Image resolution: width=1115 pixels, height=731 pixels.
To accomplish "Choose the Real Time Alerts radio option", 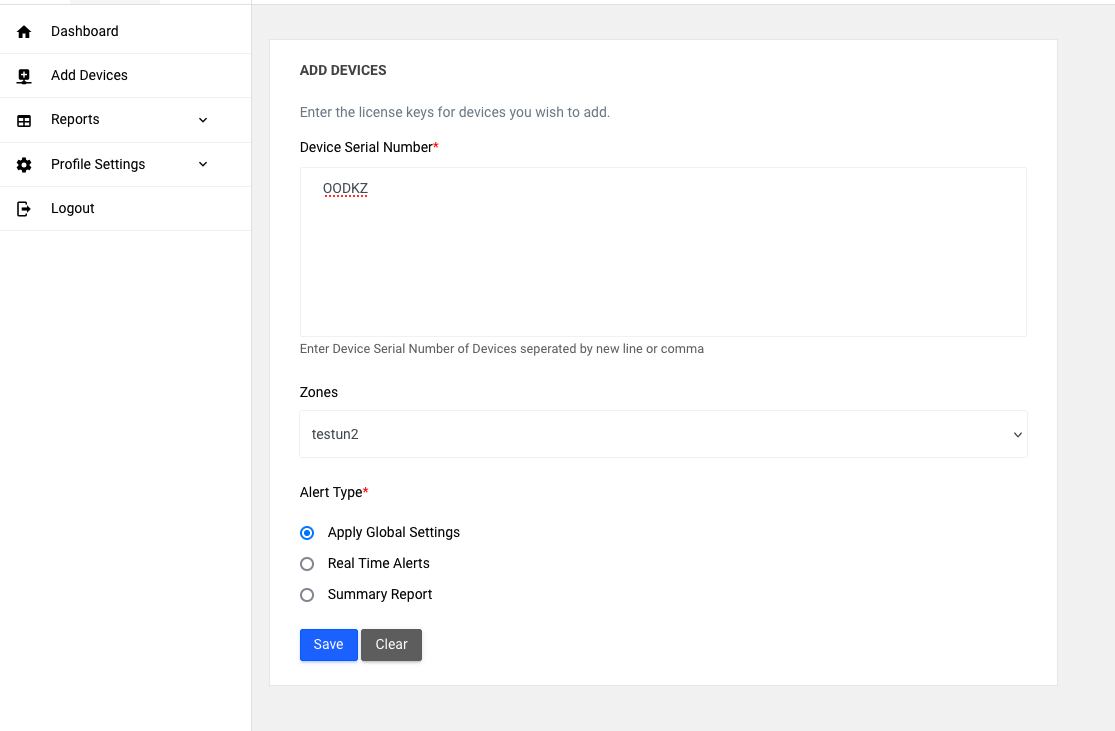I will coord(307,564).
